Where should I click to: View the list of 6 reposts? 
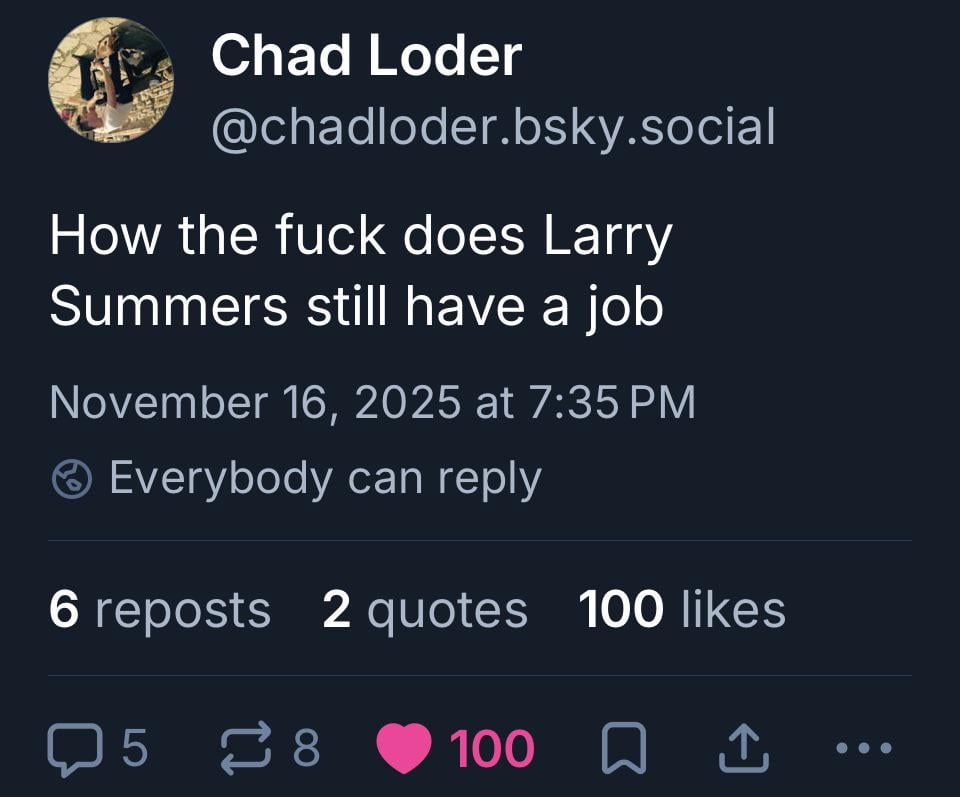point(160,609)
